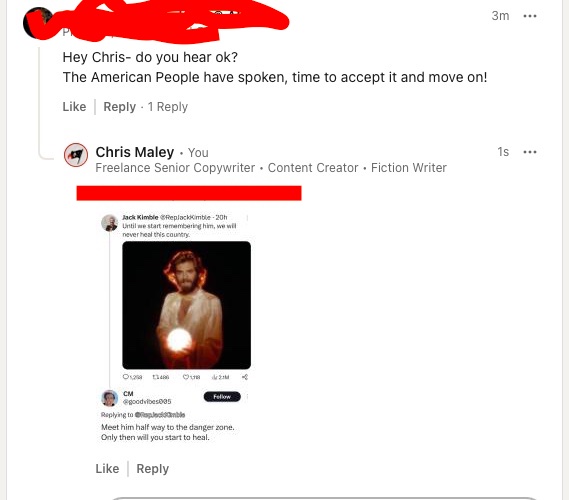Like the 'Hey Chris' comment

pyautogui.click(x=74, y=107)
